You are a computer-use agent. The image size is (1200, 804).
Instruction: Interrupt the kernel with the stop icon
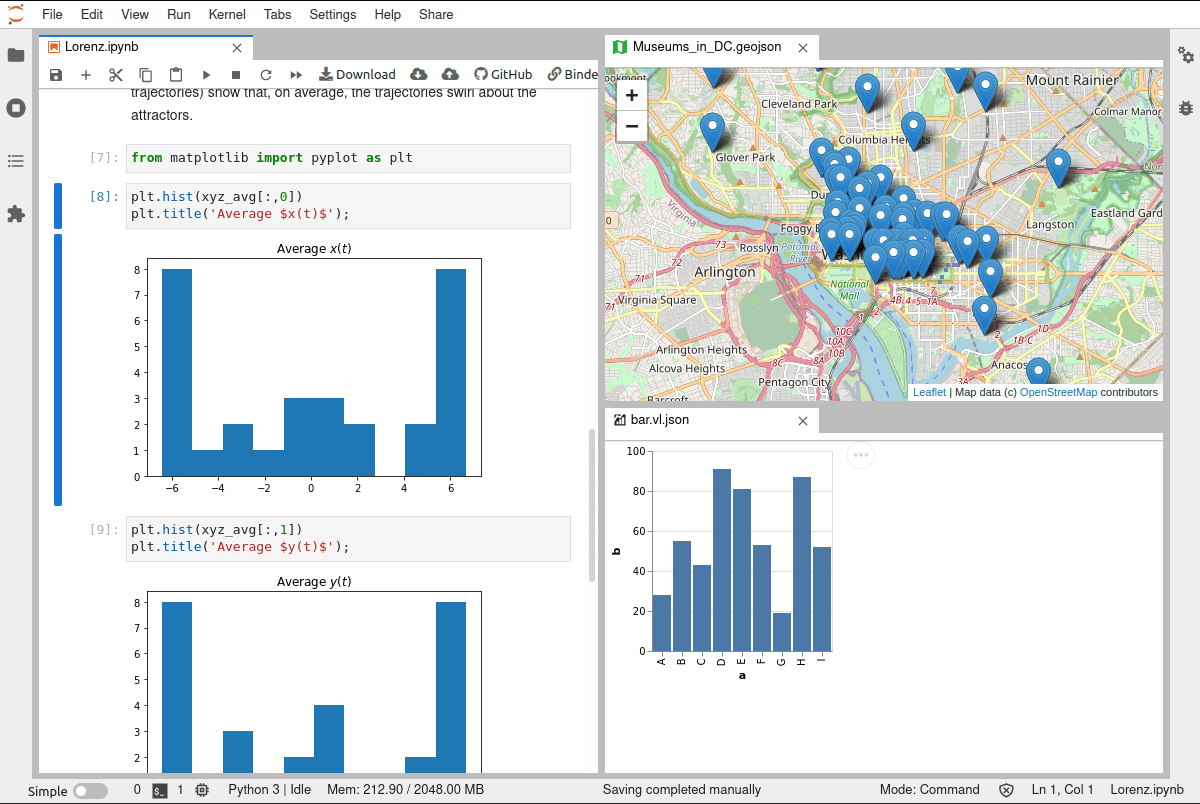click(x=236, y=75)
